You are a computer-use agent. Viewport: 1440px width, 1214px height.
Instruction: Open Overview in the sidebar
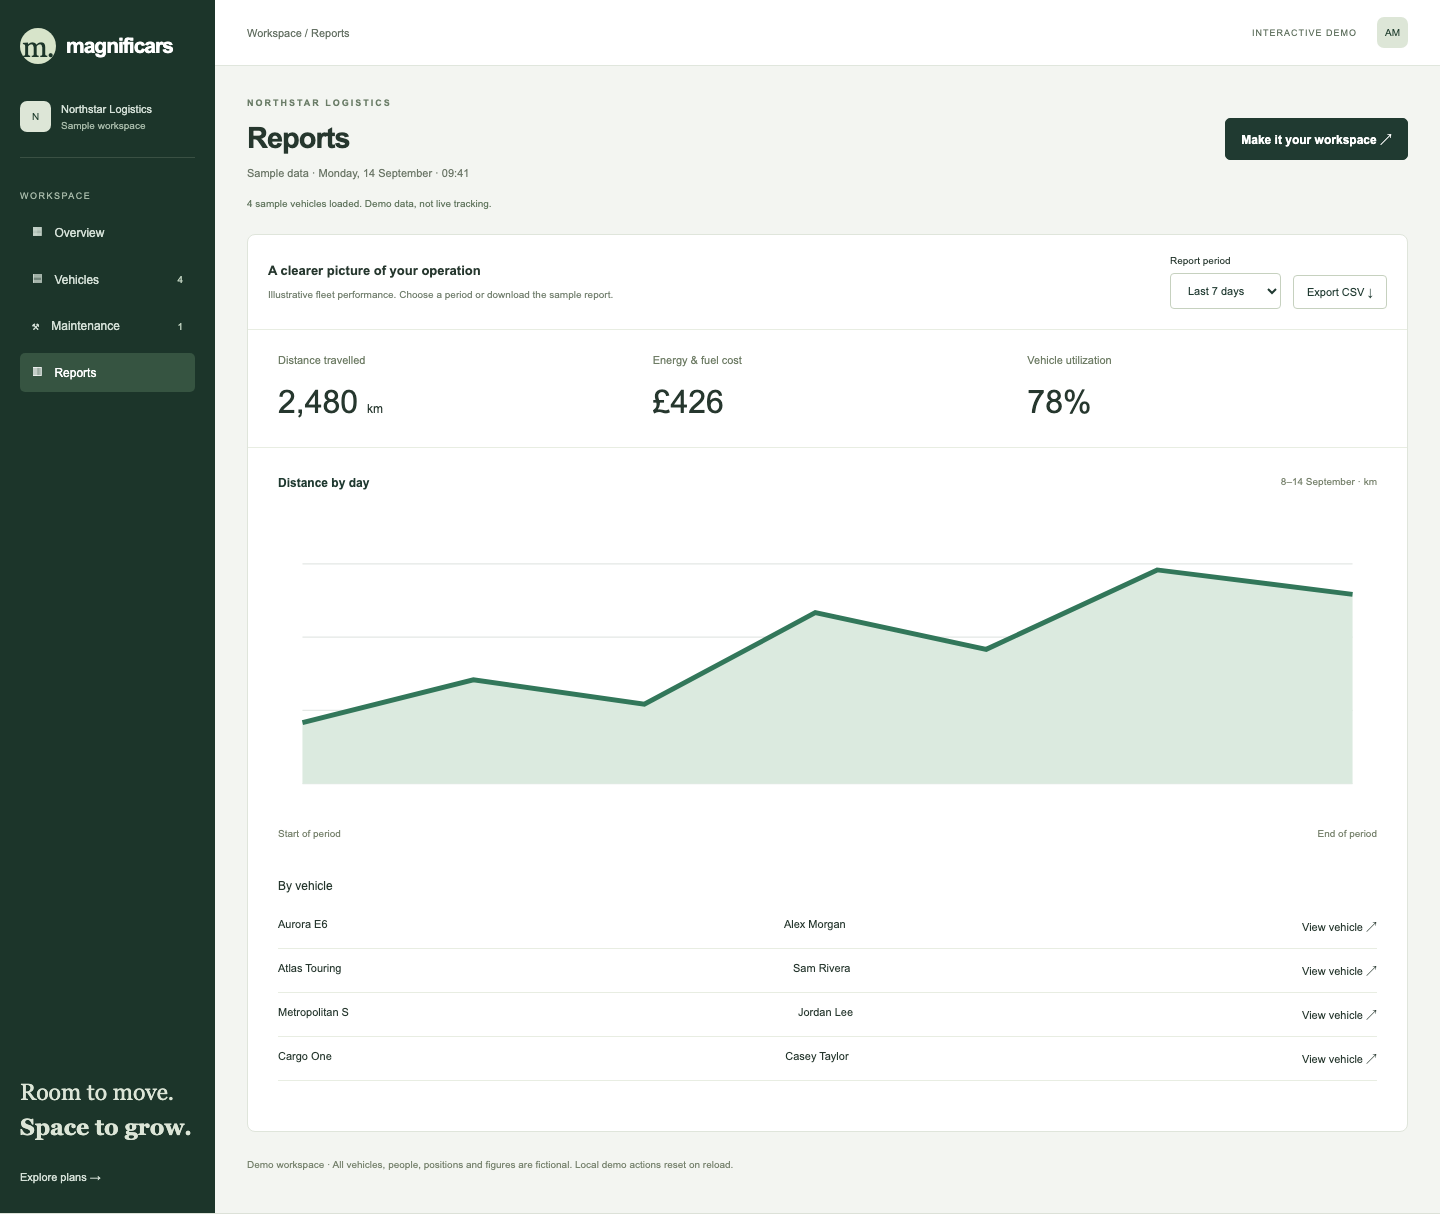[107, 233]
